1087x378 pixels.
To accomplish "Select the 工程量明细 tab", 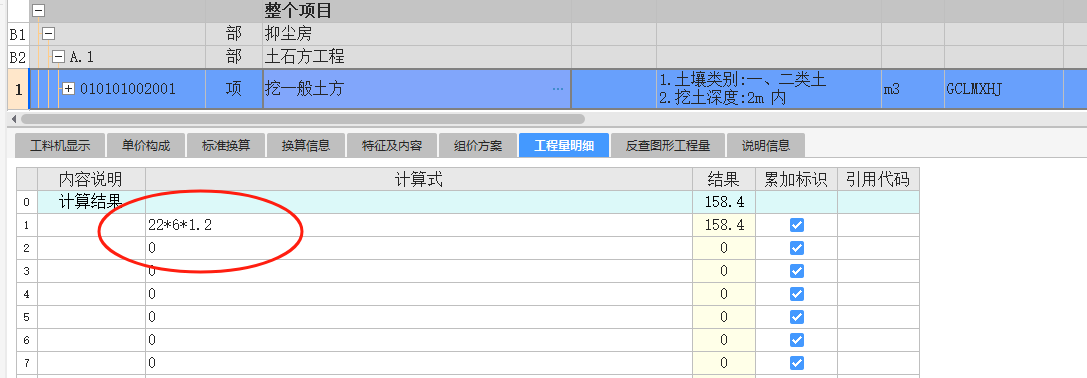I will (x=564, y=146).
